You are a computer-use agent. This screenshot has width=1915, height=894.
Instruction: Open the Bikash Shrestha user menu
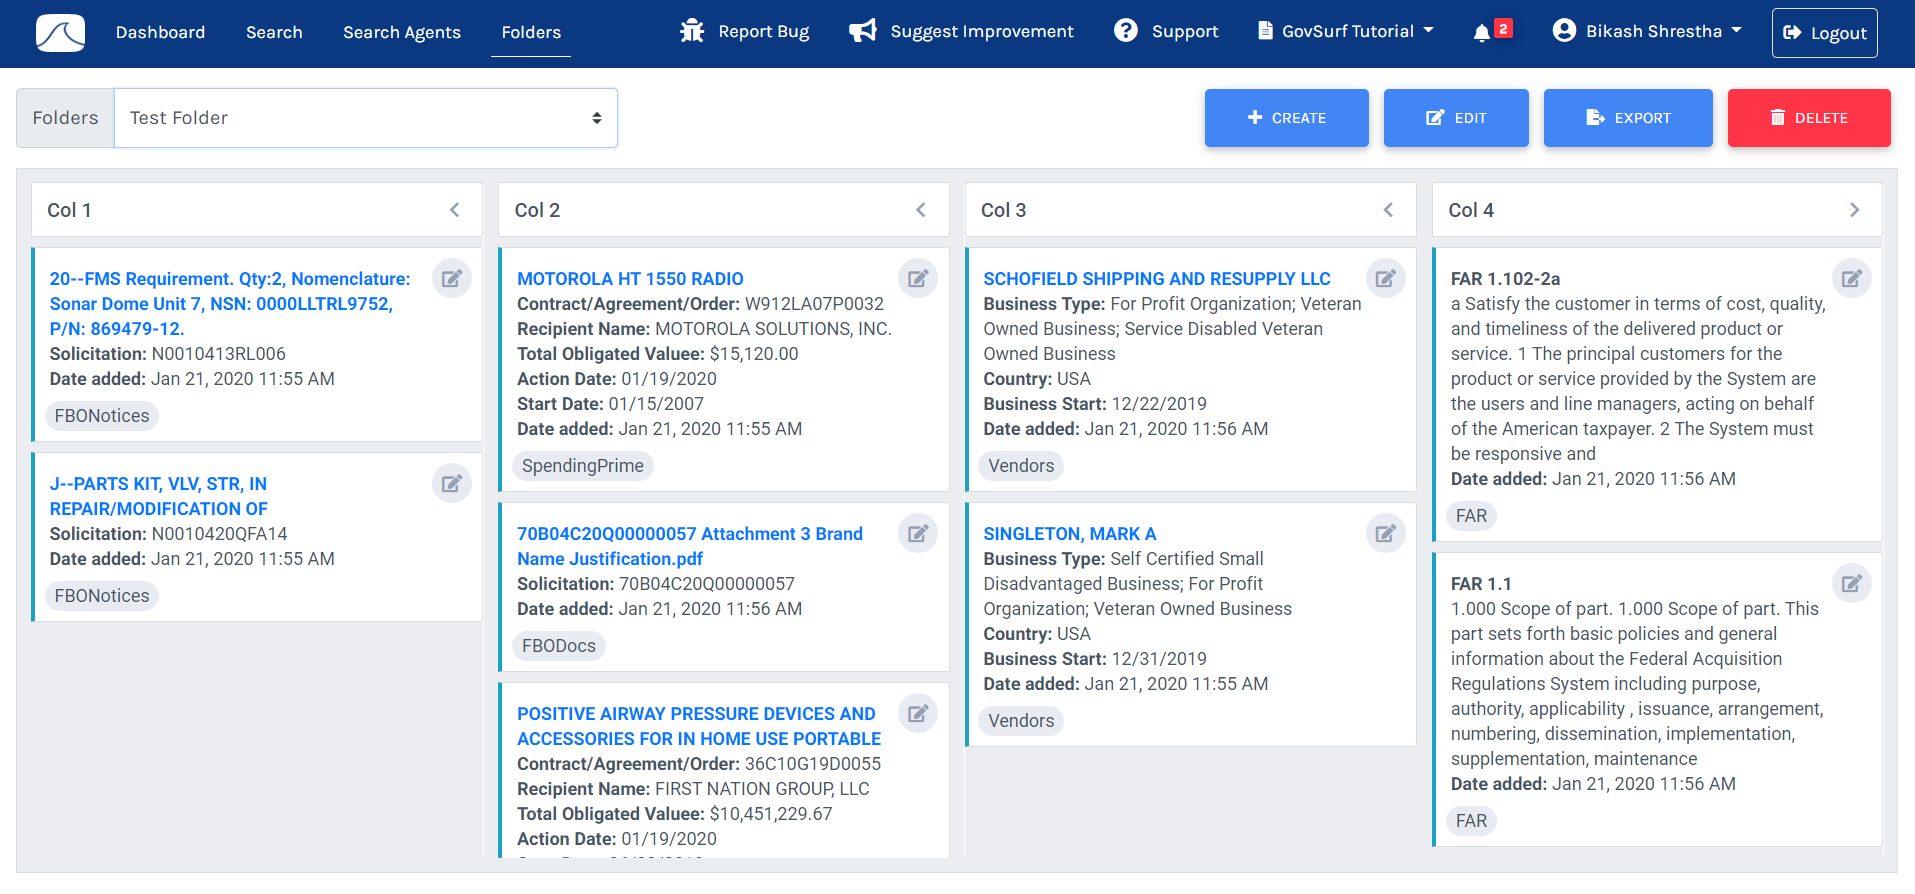[x=1647, y=31]
